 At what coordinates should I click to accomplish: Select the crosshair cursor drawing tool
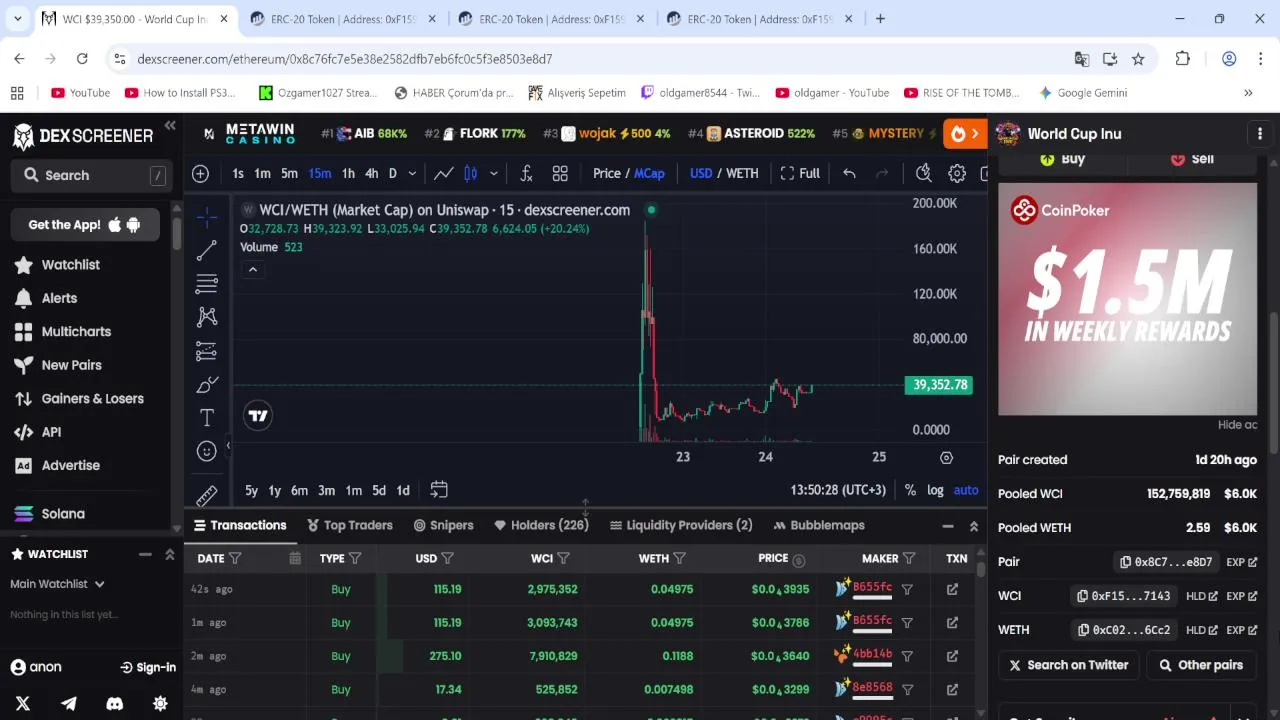[207, 217]
